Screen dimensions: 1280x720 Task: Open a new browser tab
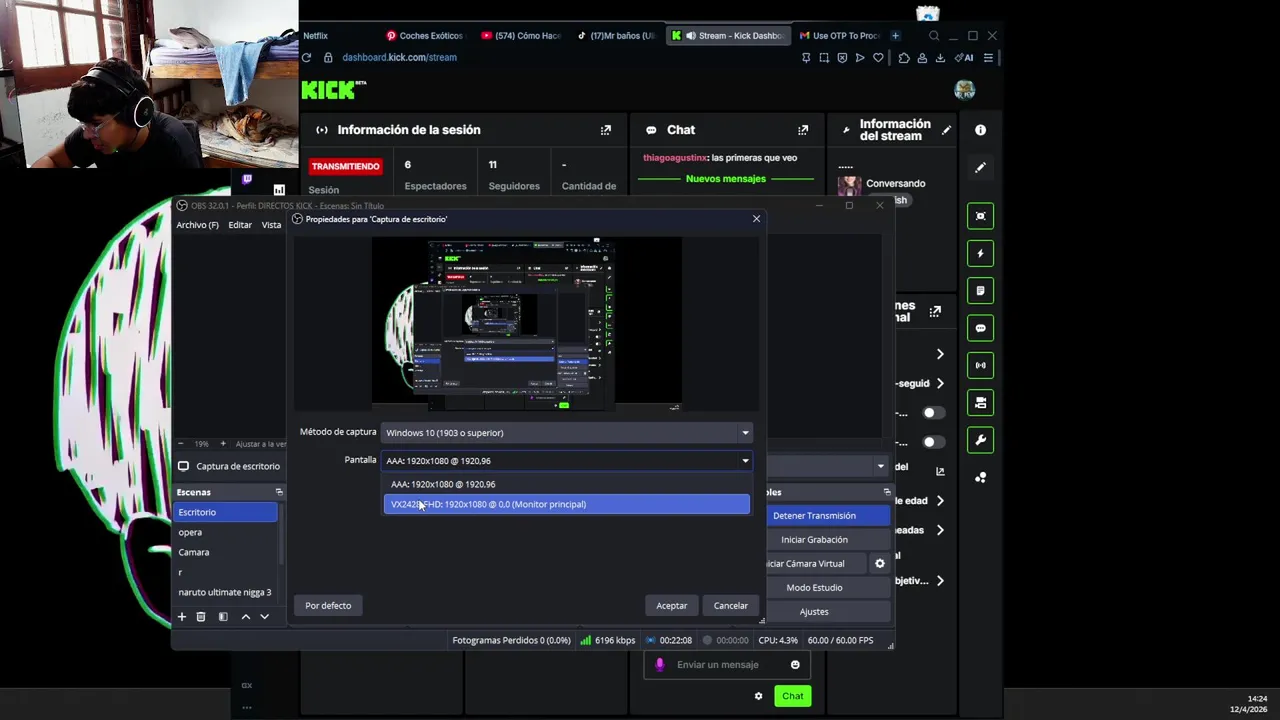pyautogui.click(x=895, y=36)
